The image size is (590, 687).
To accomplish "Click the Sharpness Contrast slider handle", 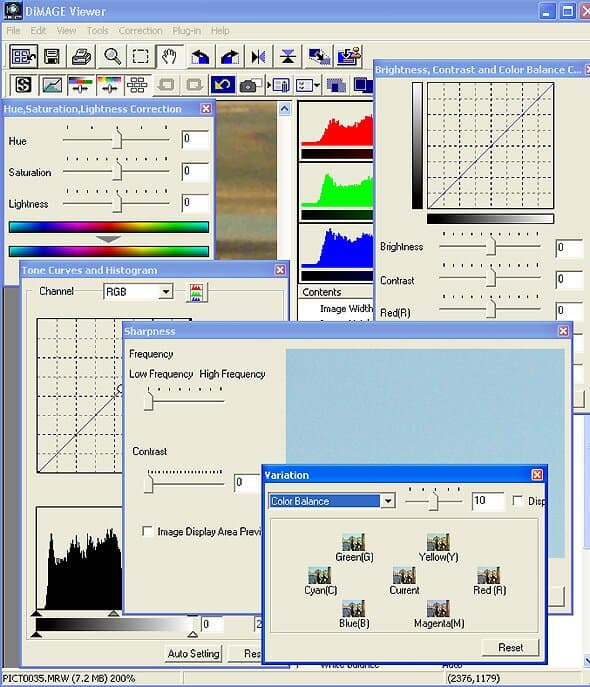I will pos(148,484).
